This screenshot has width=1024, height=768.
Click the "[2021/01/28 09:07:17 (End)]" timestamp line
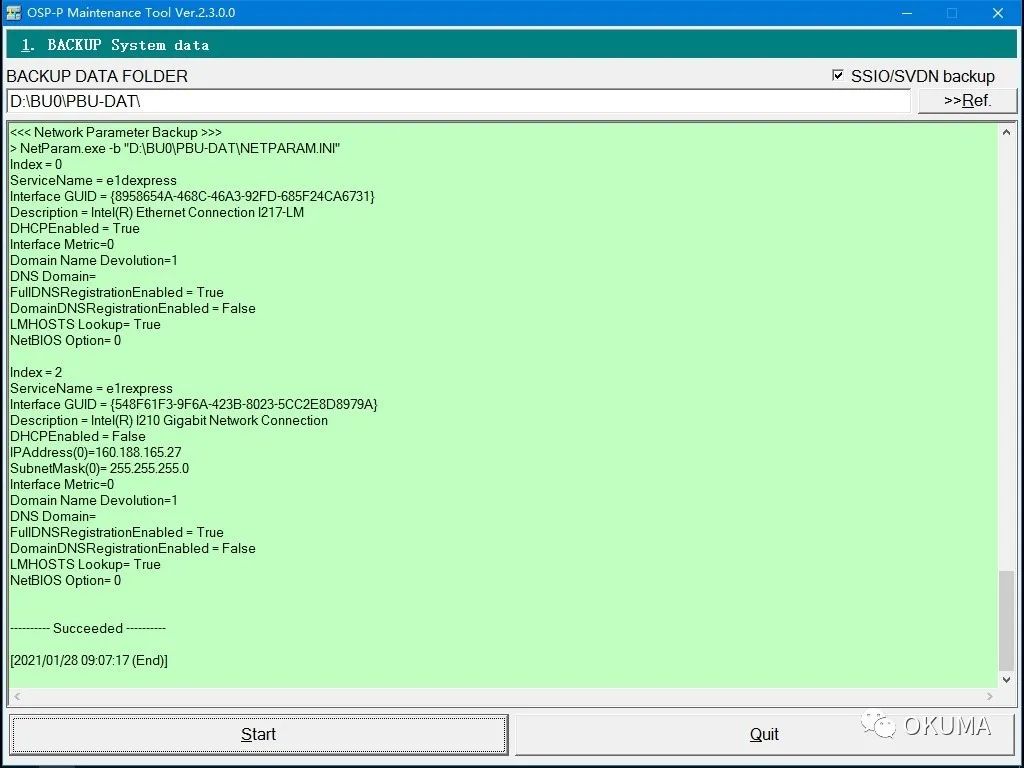pos(89,660)
